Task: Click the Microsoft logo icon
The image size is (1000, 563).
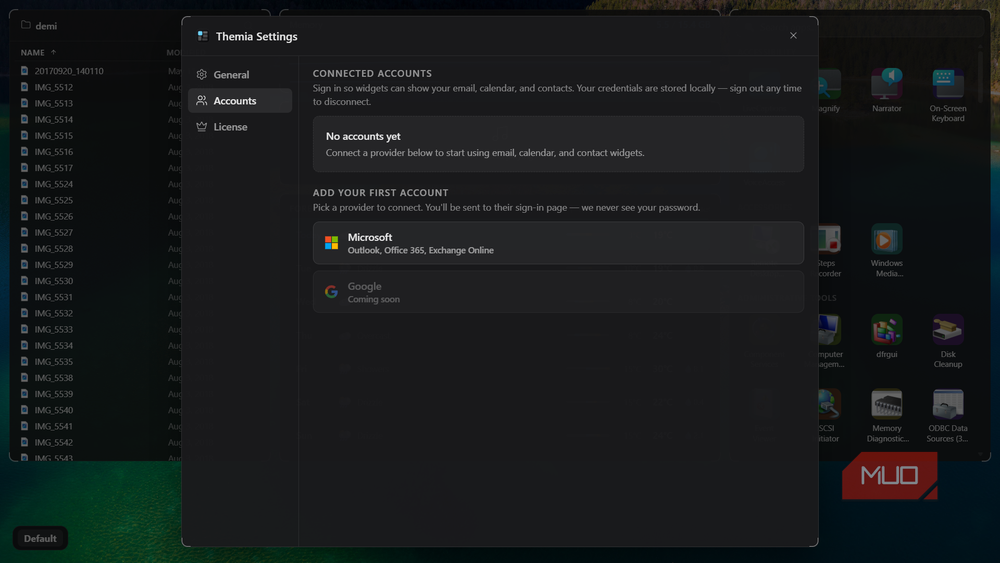Action: (x=332, y=243)
